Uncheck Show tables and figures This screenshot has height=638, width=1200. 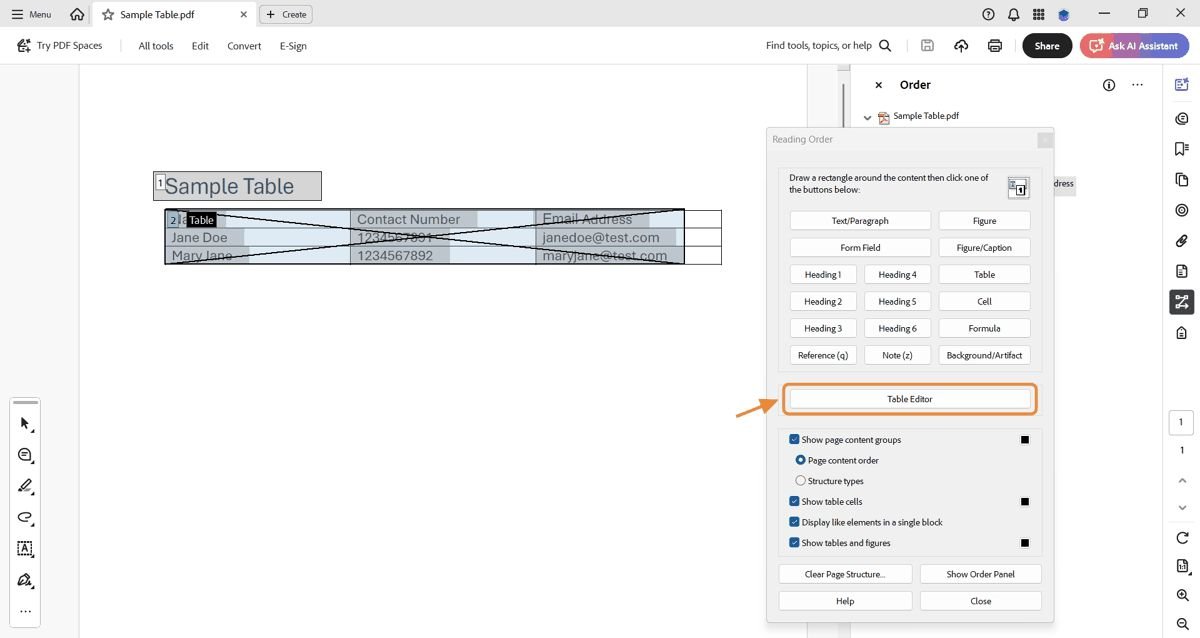click(x=794, y=543)
